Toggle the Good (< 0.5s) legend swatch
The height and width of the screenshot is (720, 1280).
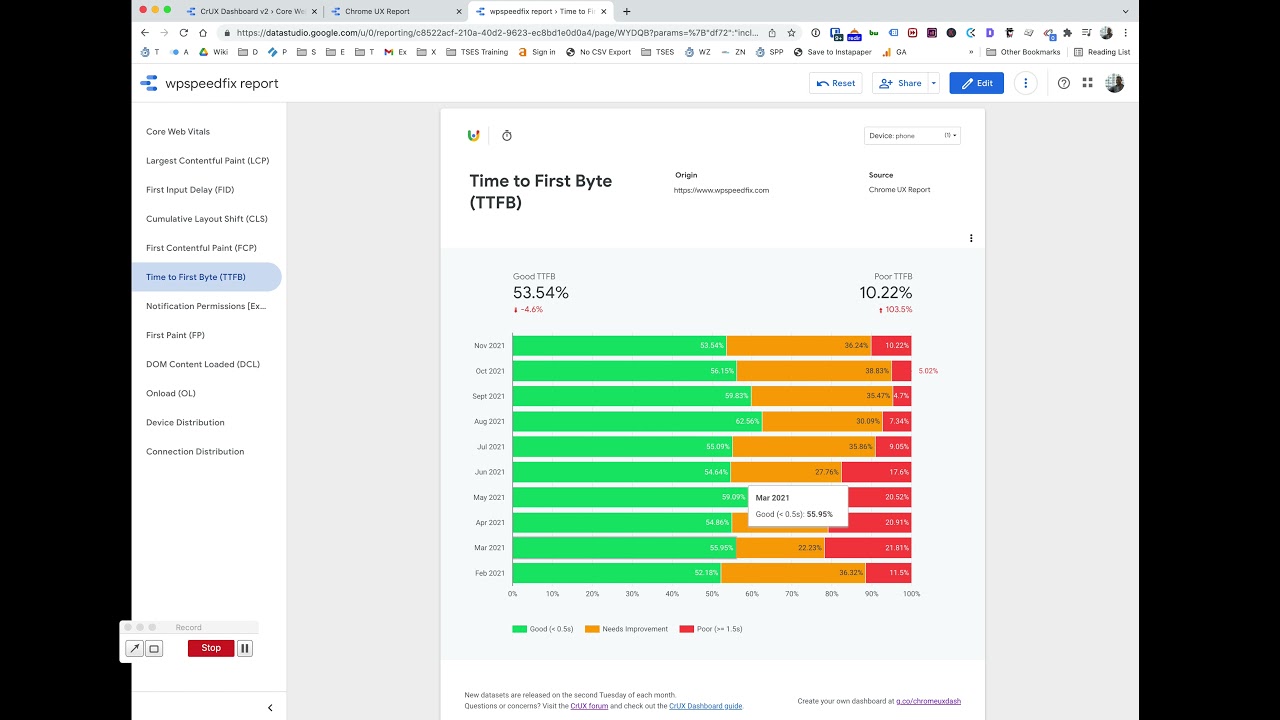point(519,629)
